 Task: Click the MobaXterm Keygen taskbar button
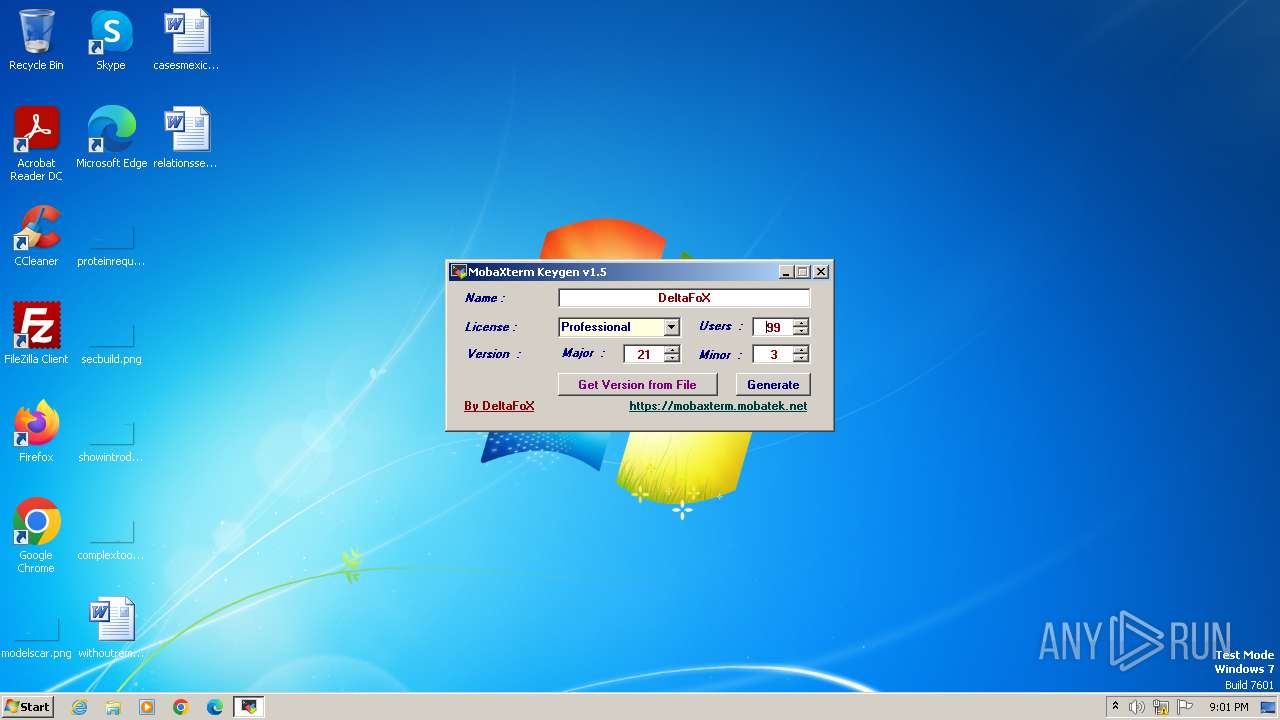(249, 707)
